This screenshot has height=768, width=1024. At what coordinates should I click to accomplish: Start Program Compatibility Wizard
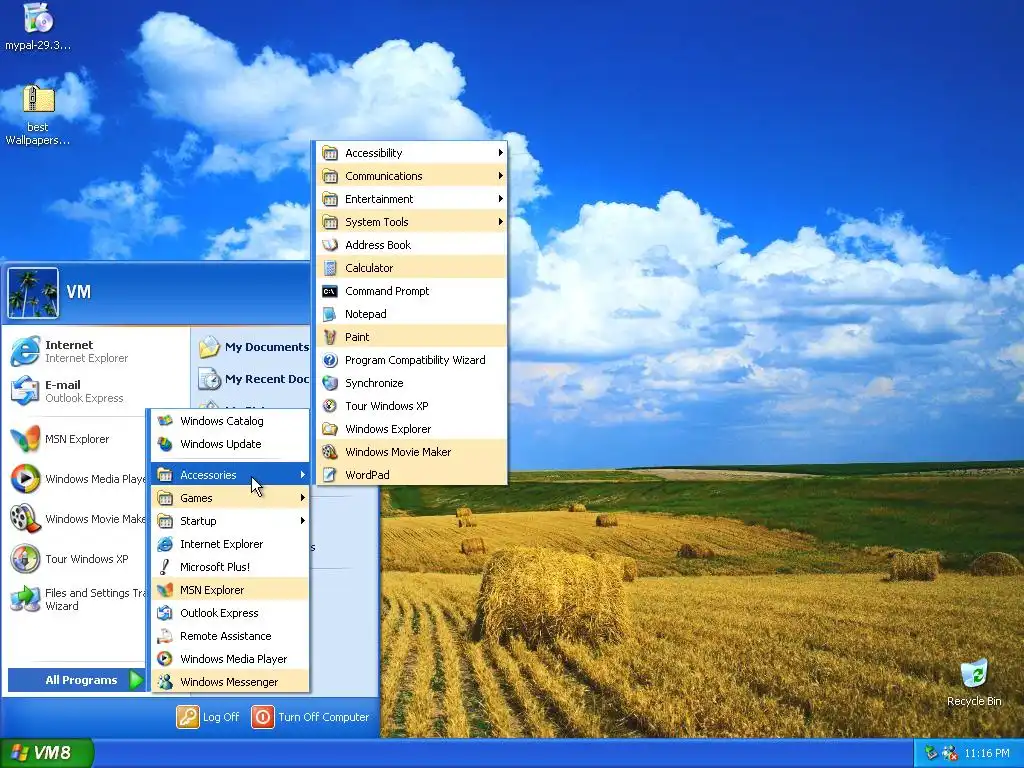tap(412, 360)
